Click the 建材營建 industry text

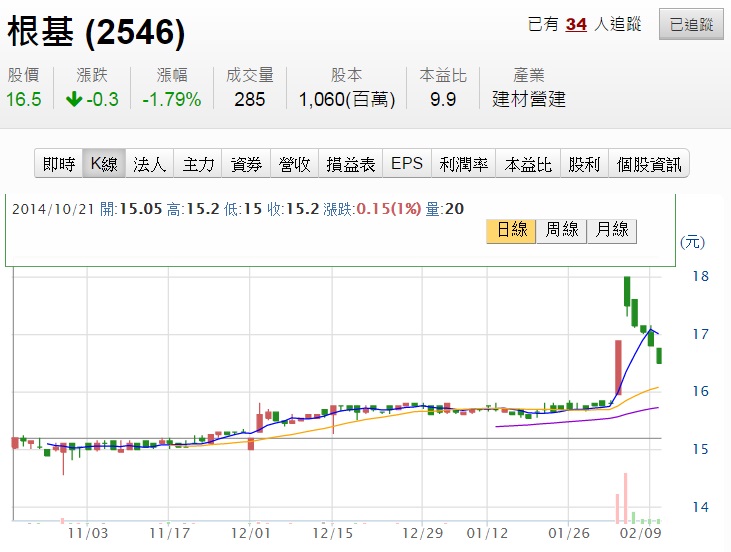(529, 99)
